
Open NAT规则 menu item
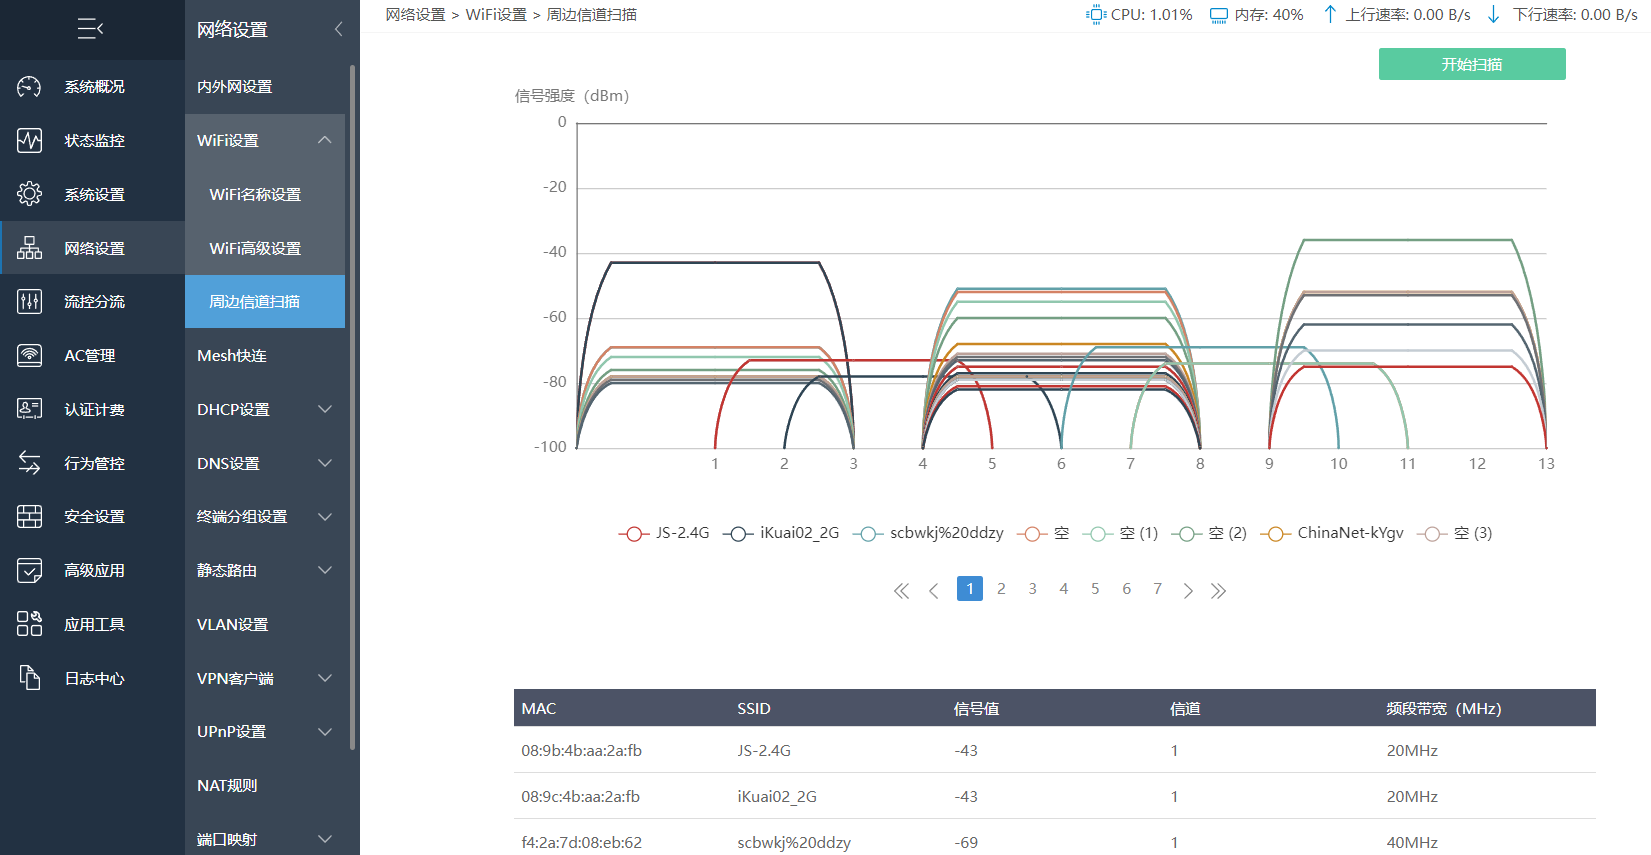[265, 785]
